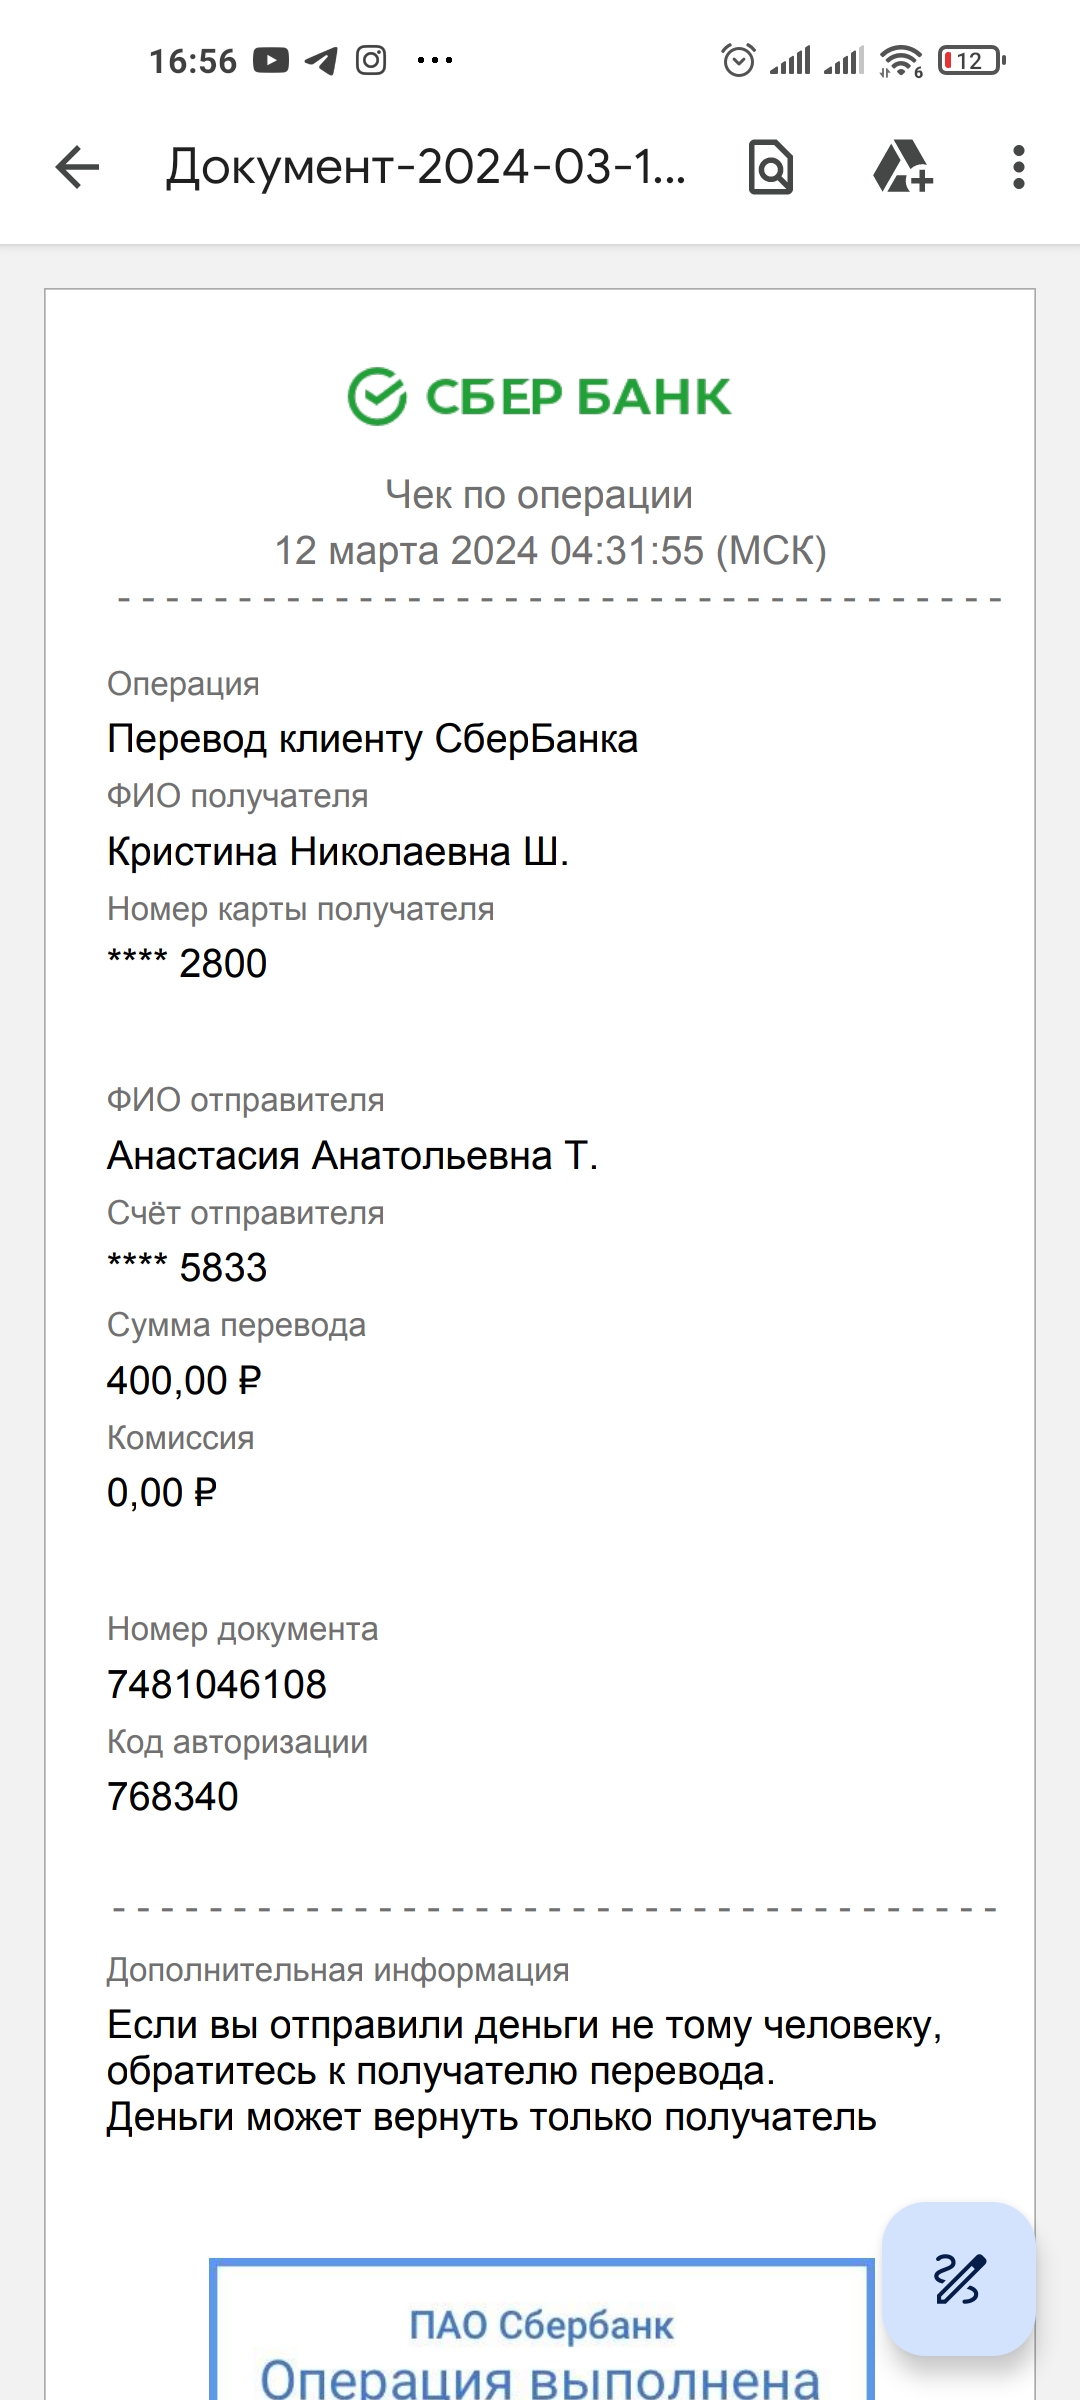Viewport: 1080px width, 2400px height.
Task: Tap the transfer amount 400,00 ₽
Action: coord(184,1381)
